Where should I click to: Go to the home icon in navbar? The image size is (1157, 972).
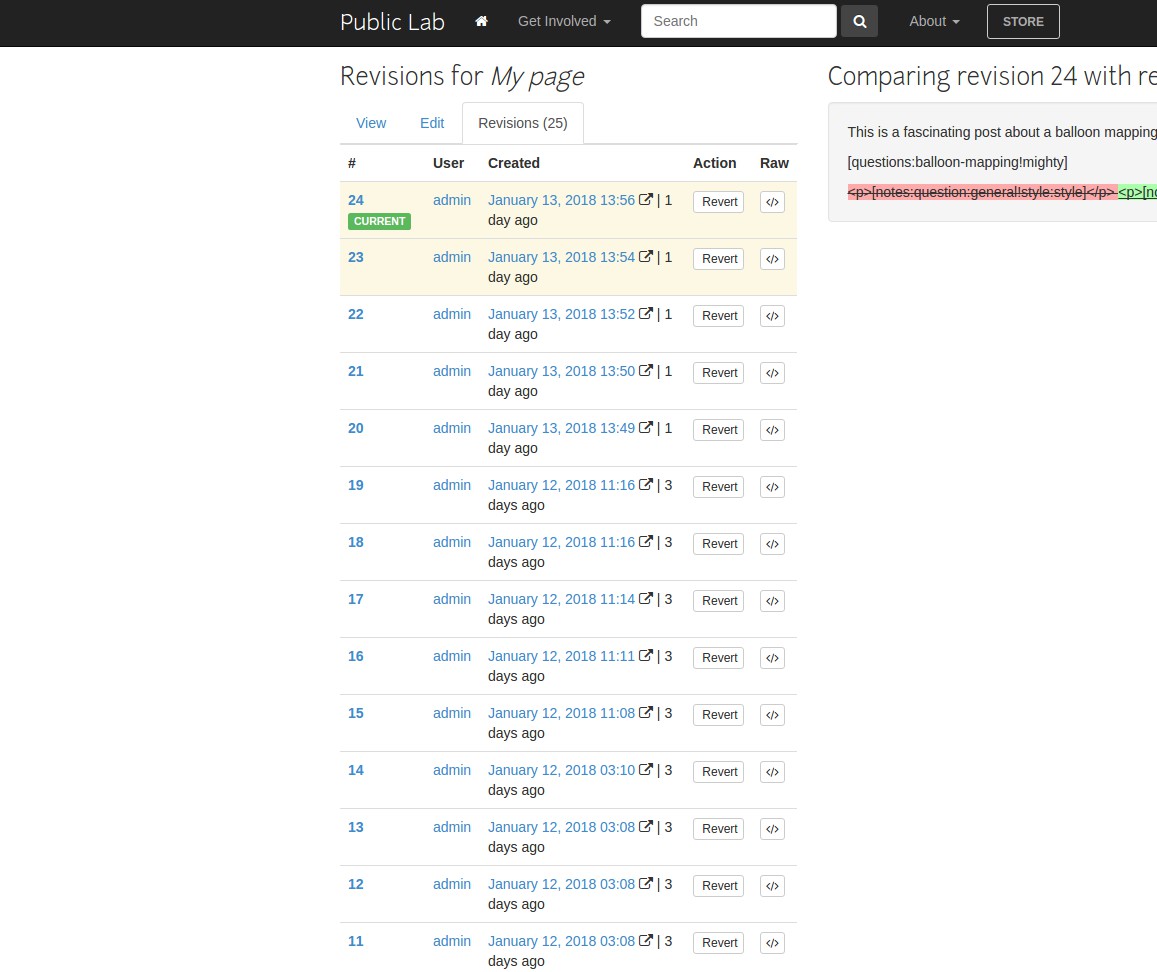[x=481, y=21]
